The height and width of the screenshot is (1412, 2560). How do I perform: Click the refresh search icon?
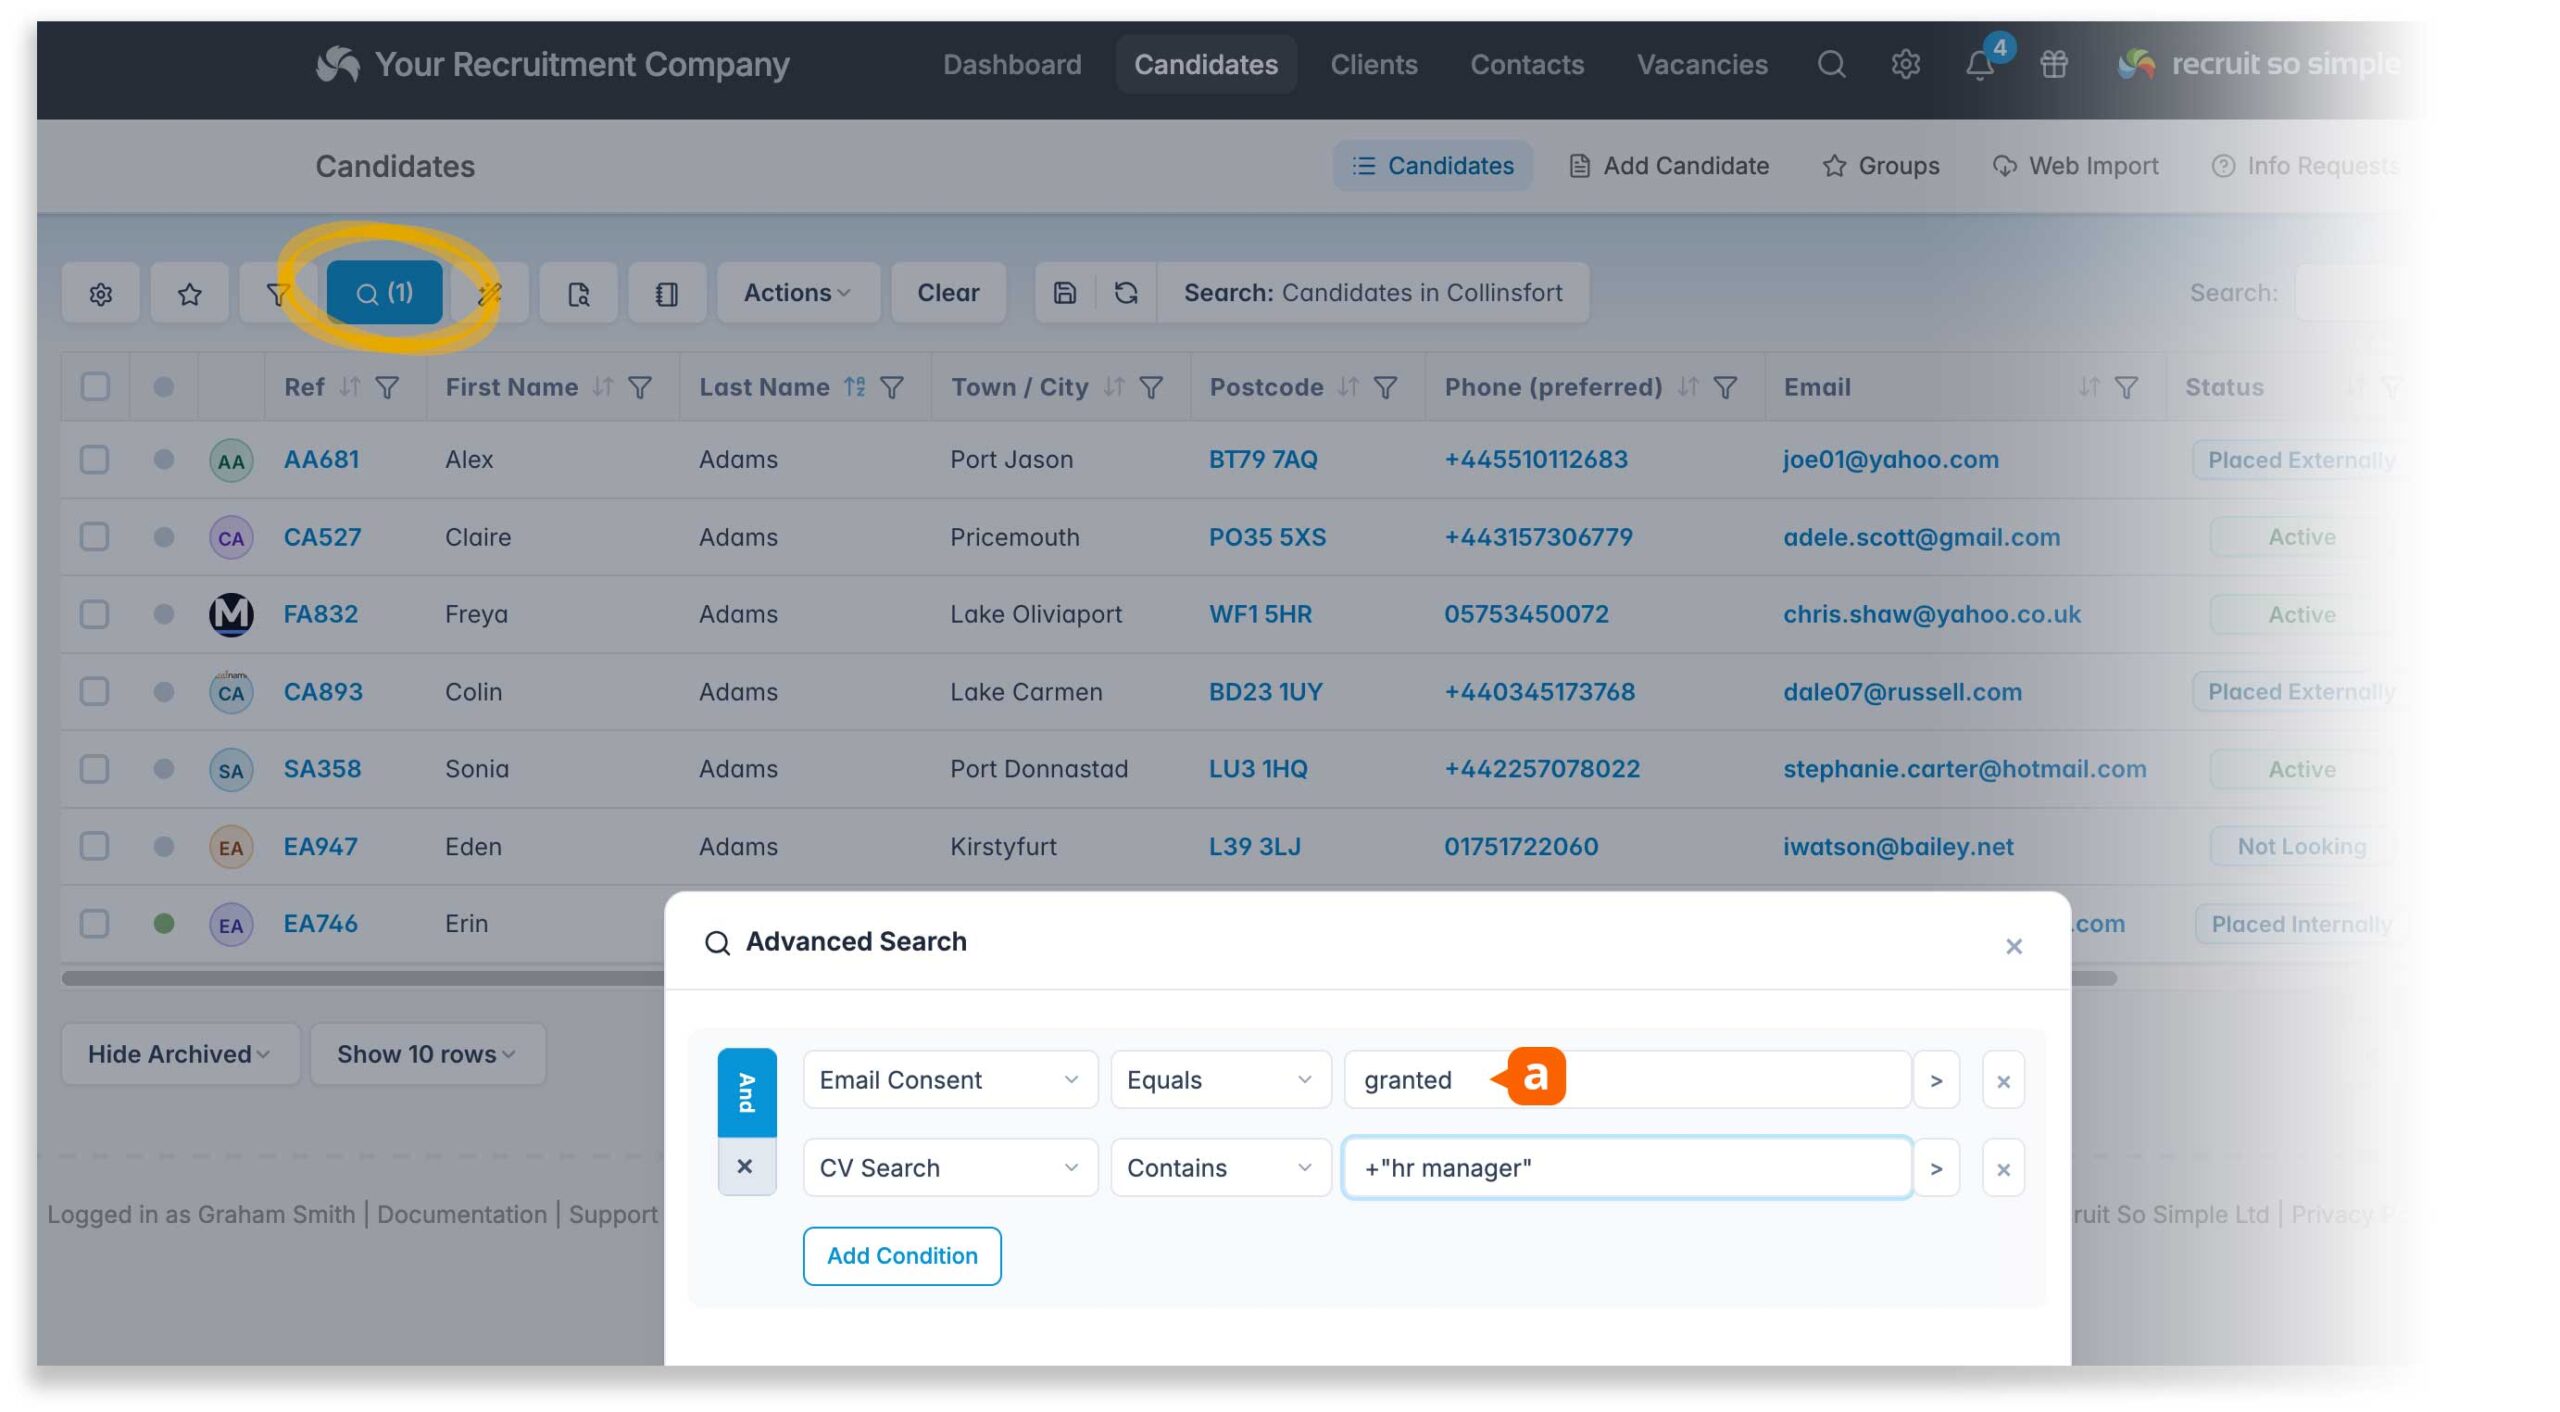coord(1126,293)
